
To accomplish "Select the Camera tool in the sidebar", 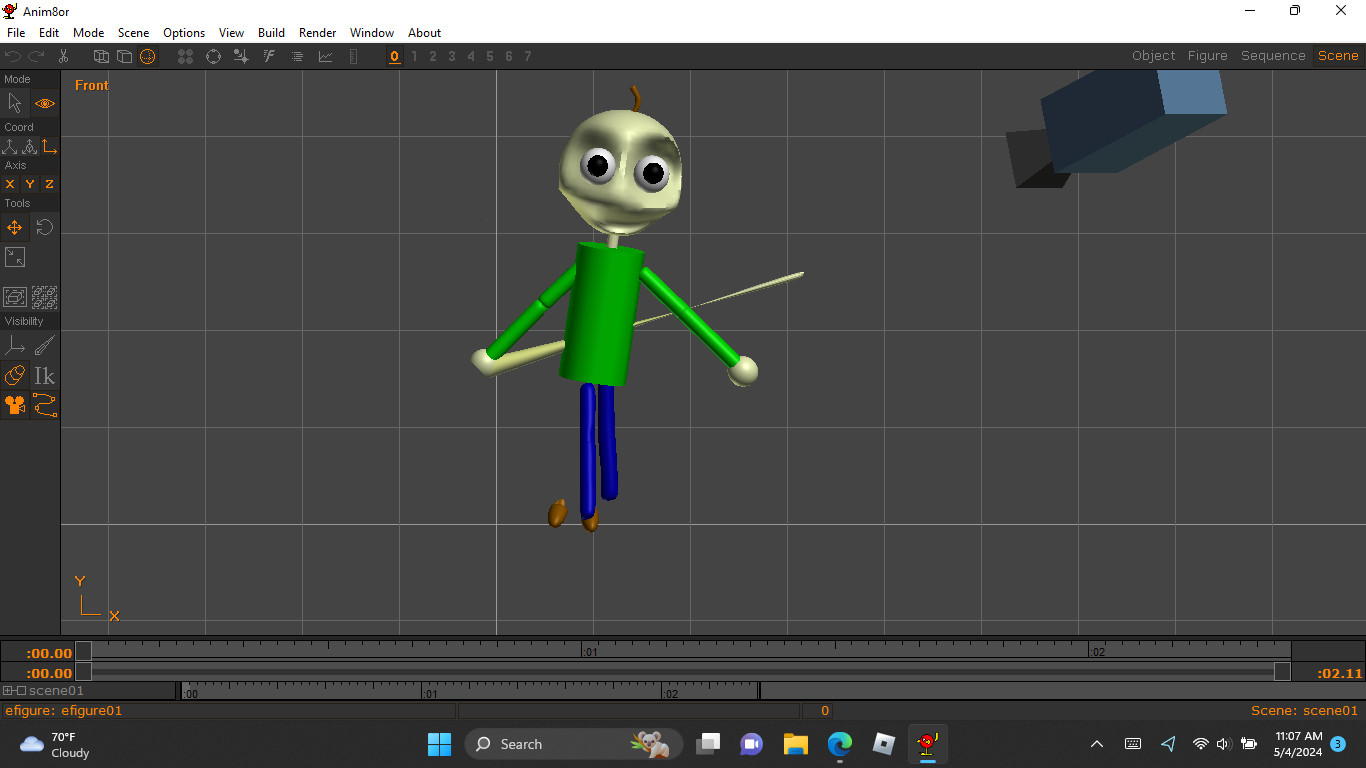I will pos(14,405).
